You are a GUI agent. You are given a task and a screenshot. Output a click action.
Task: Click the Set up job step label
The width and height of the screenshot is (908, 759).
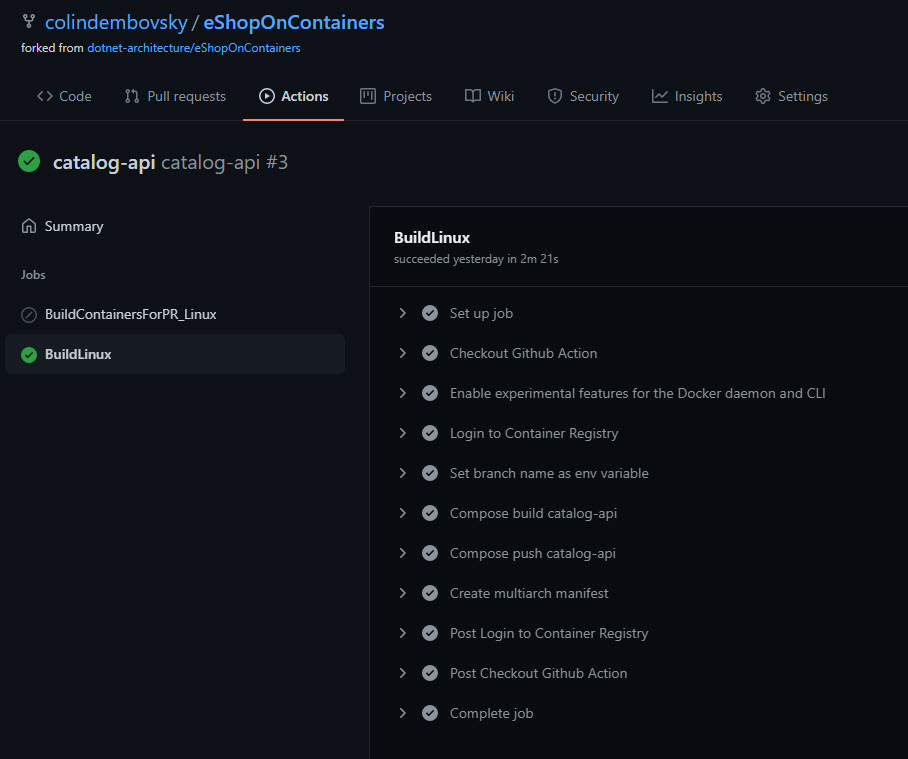coord(481,313)
